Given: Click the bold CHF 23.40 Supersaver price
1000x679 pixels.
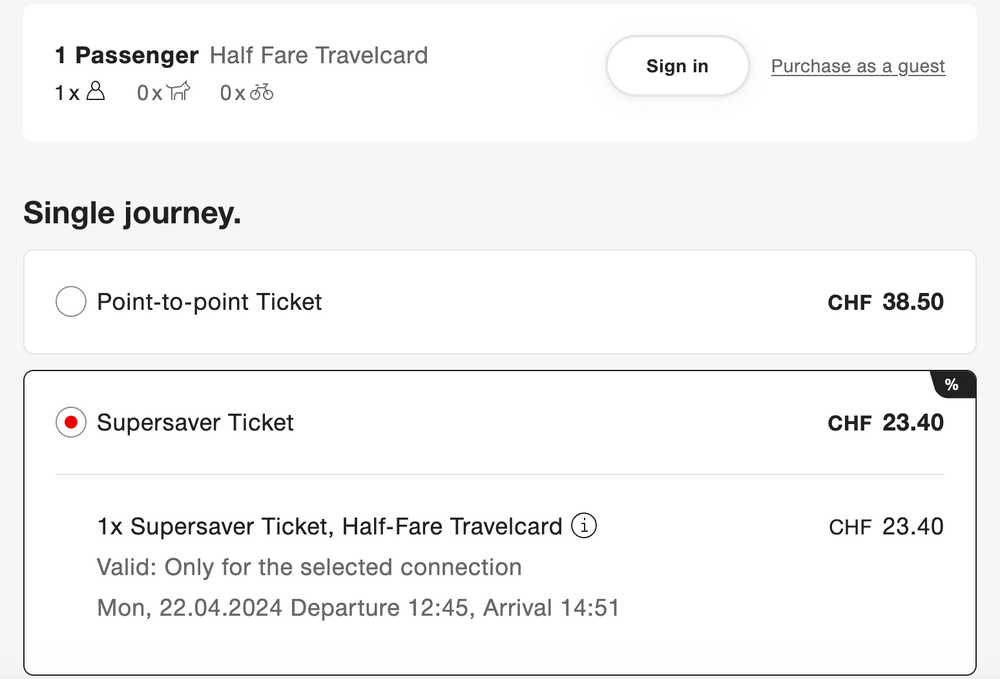Looking at the screenshot, I should [886, 423].
